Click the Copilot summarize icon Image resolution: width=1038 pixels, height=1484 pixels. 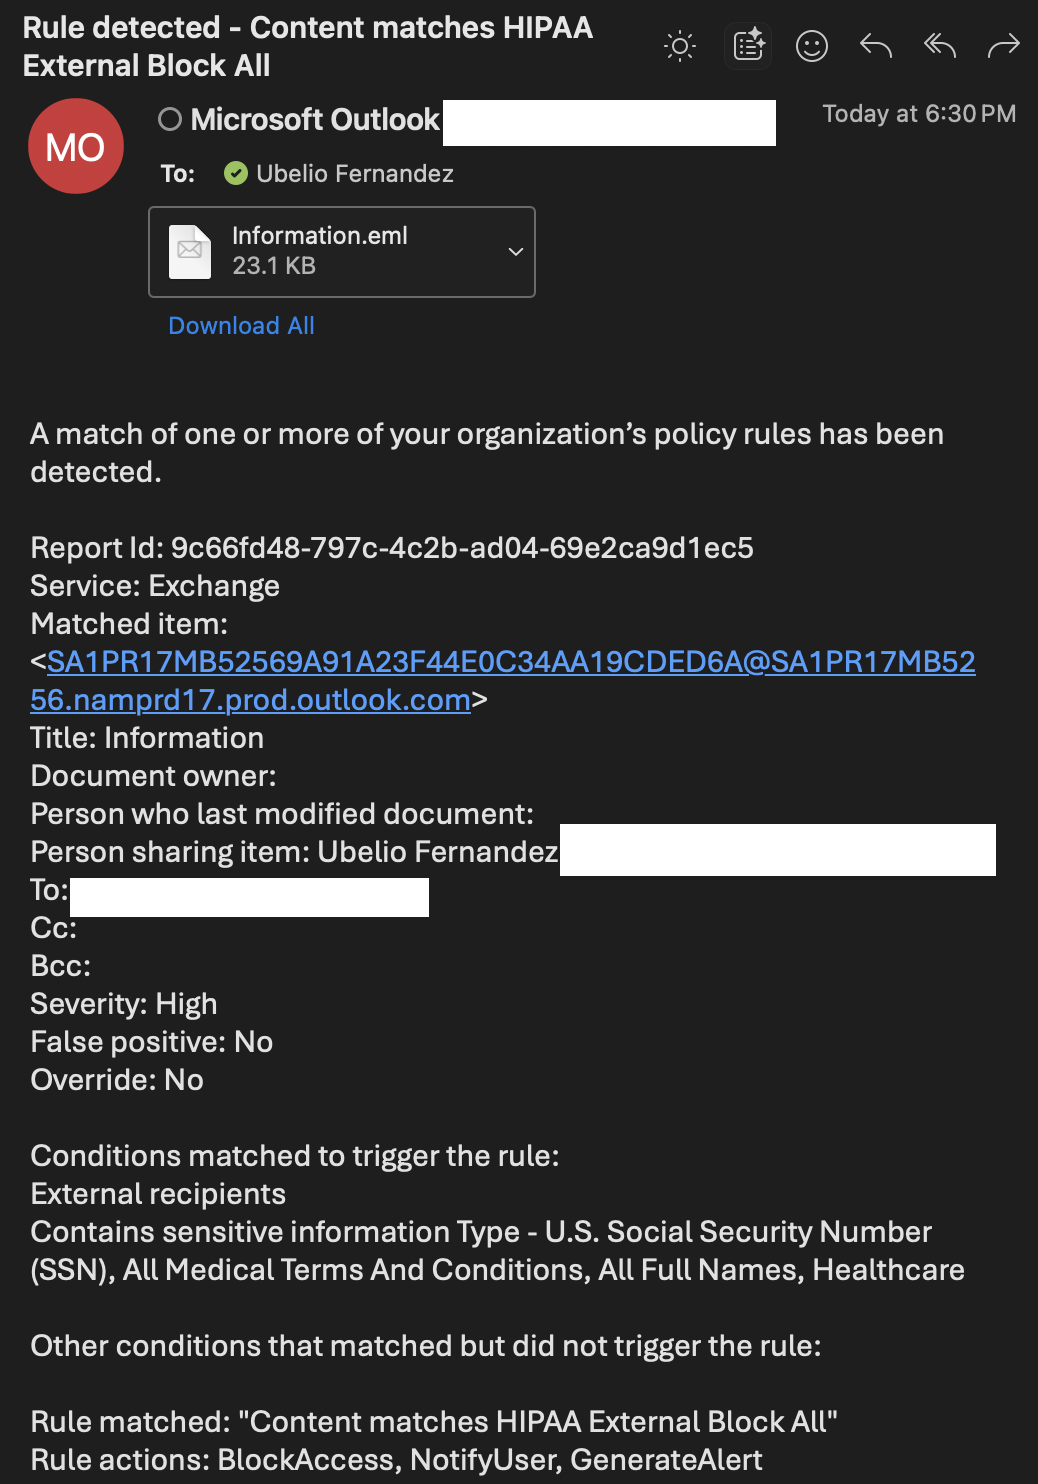pos(748,46)
